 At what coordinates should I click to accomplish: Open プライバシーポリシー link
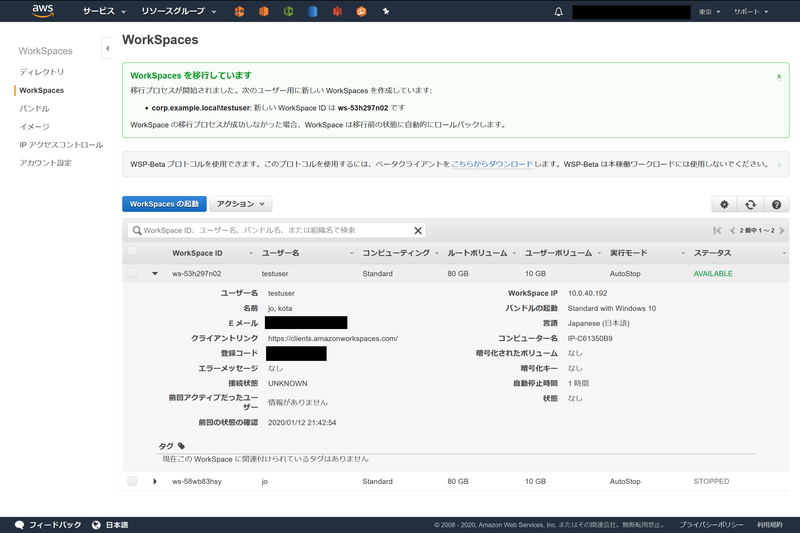point(711,525)
